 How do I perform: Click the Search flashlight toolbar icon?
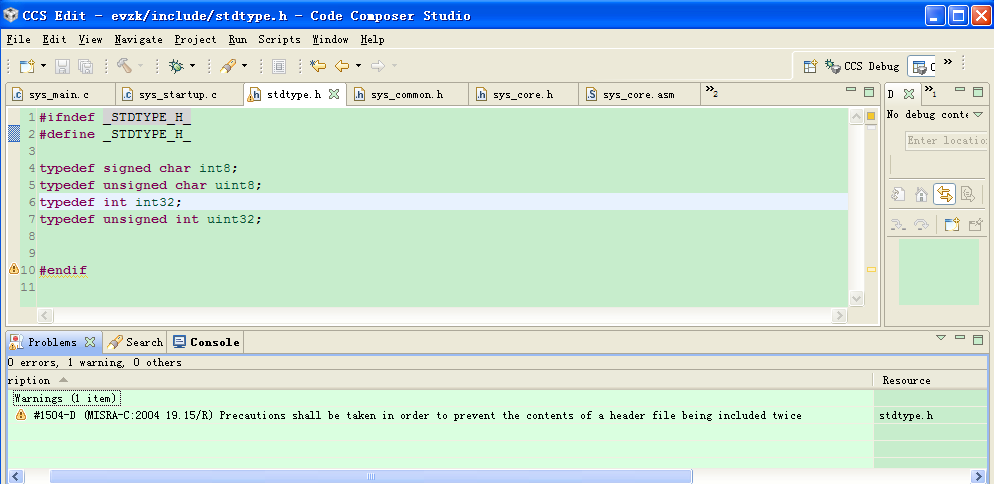[228, 65]
